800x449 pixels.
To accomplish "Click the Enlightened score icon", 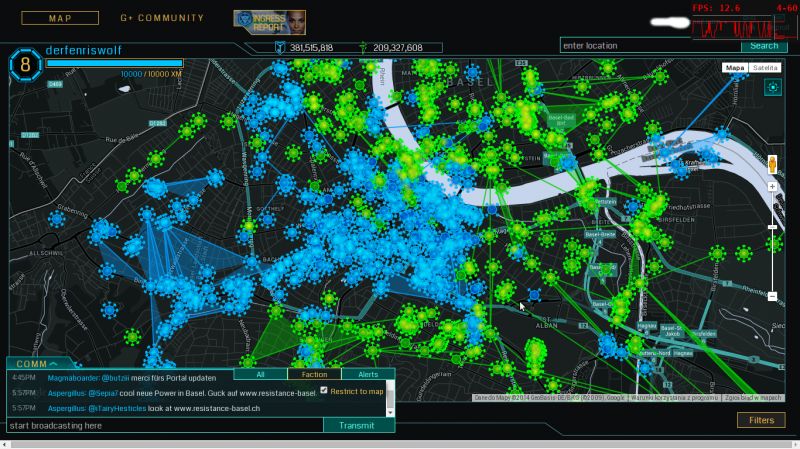I will [363, 47].
